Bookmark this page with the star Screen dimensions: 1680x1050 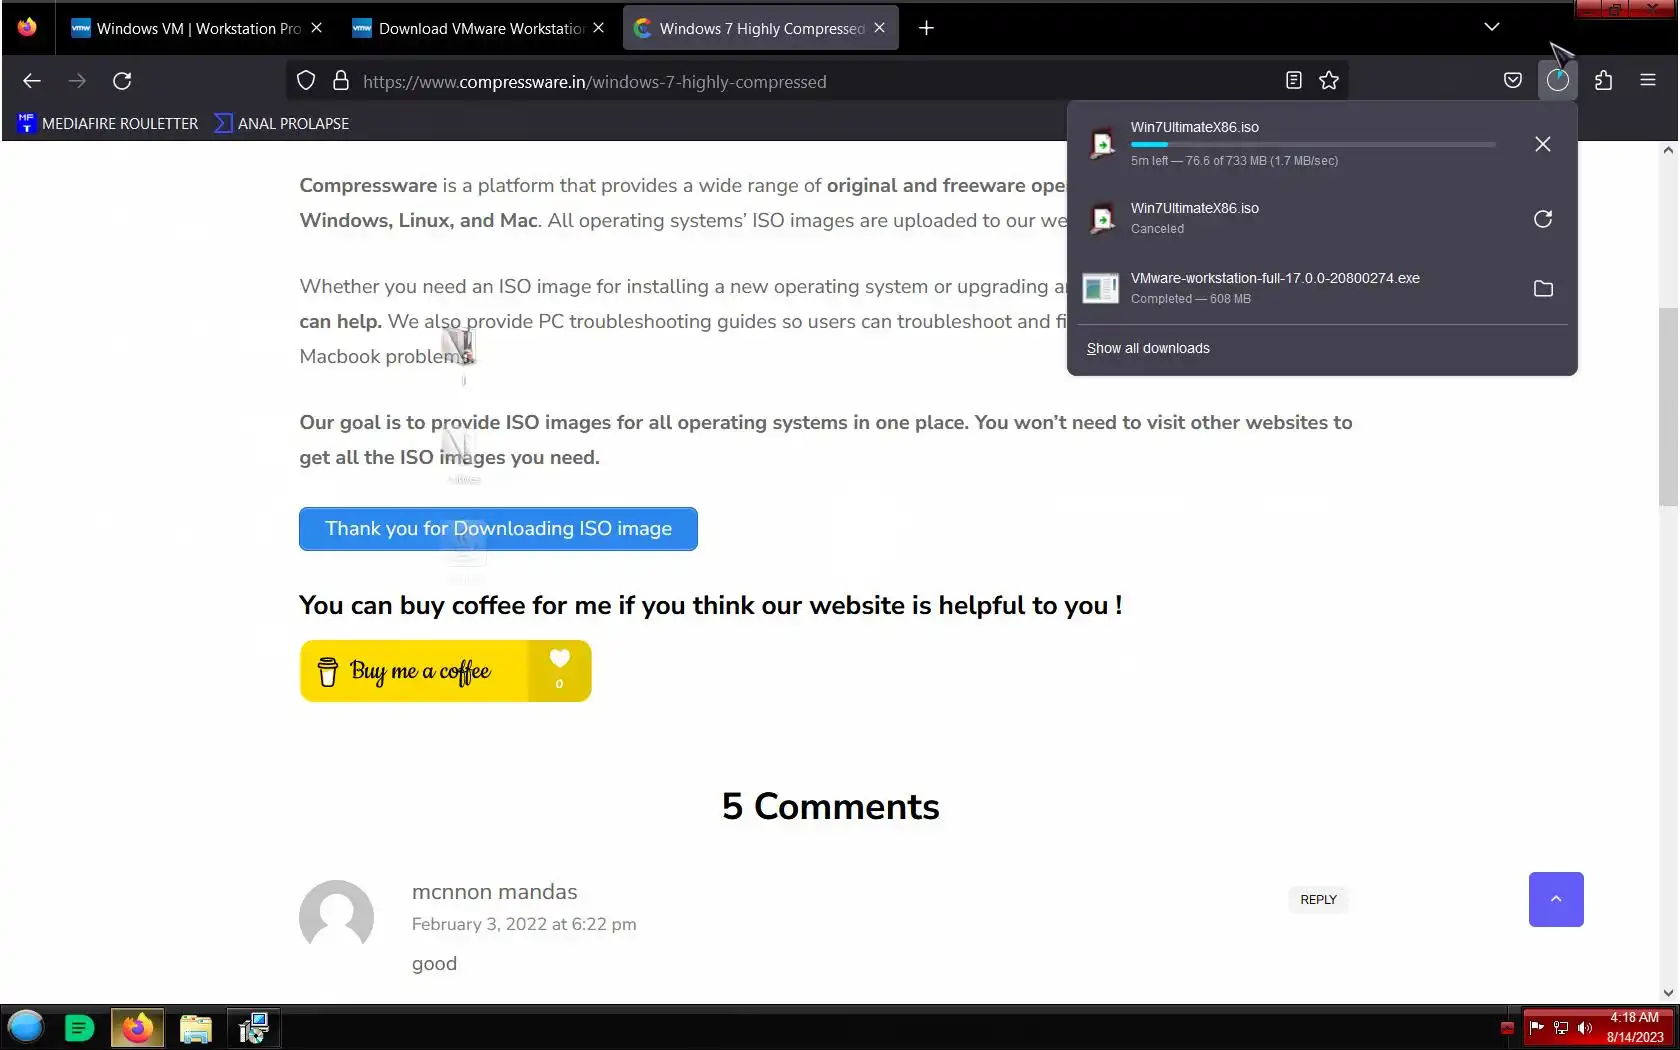coord(1329,81)
